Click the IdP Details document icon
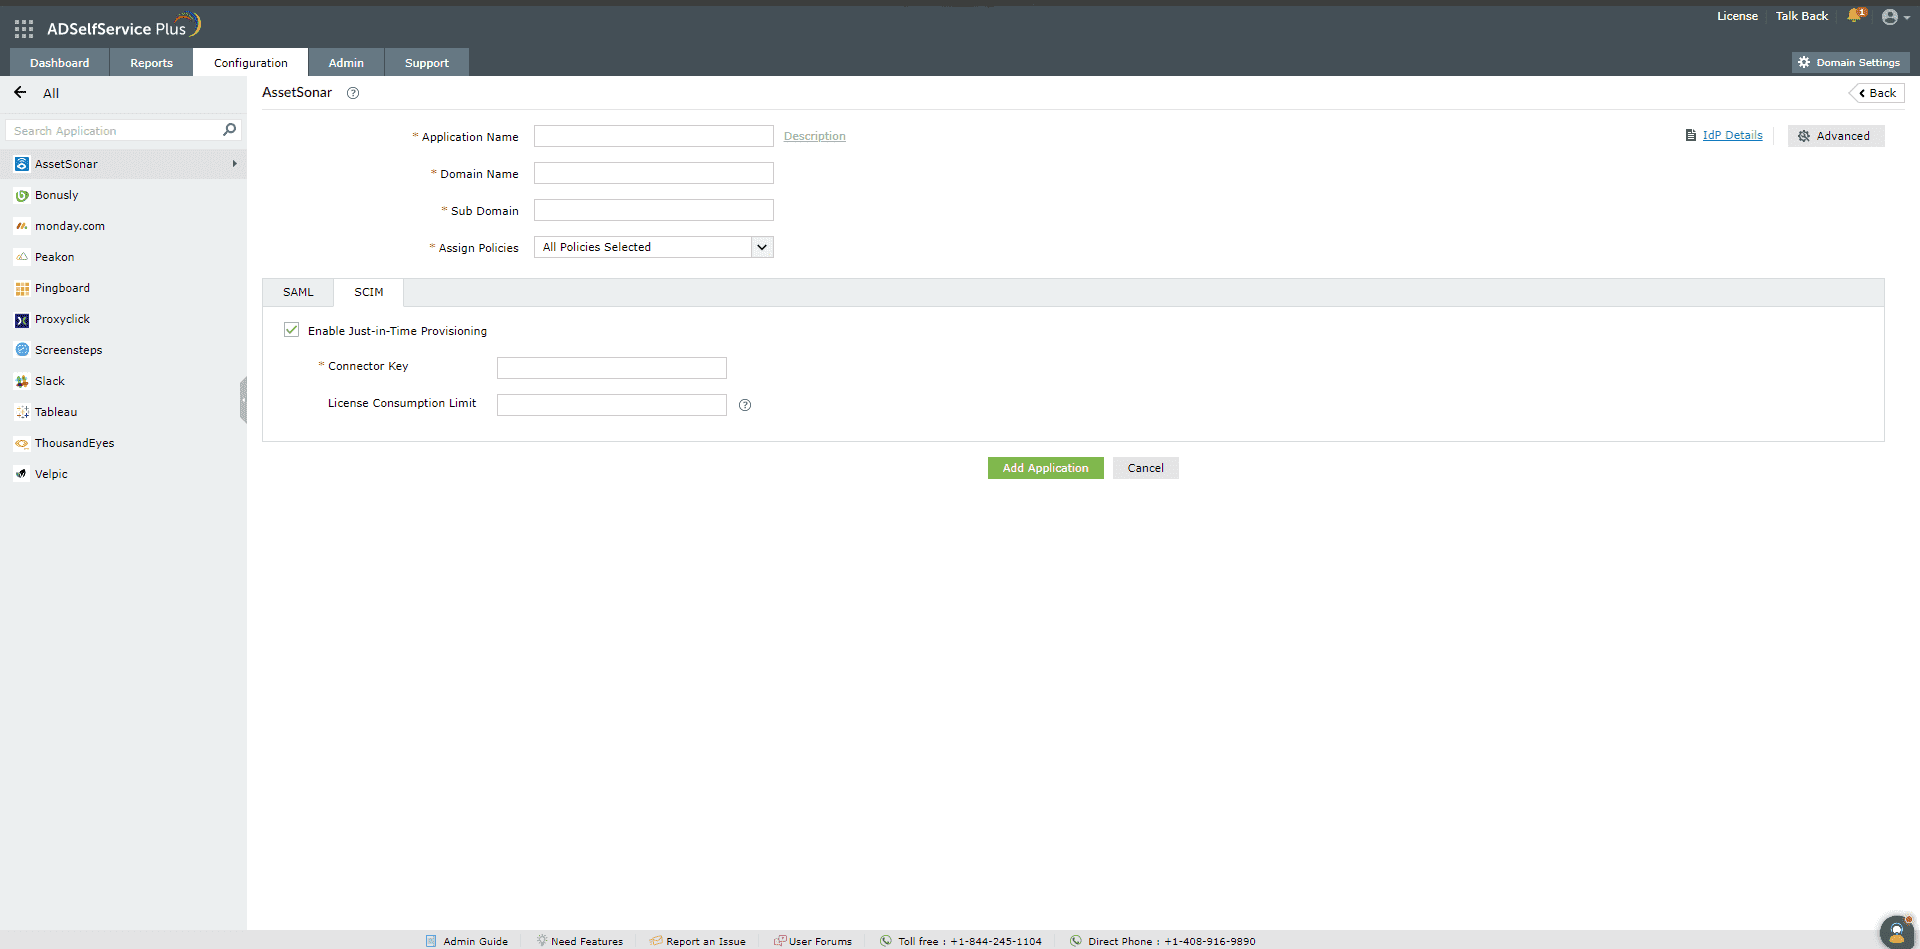Screen dimensions: 1920x949 pos(1691,135)
